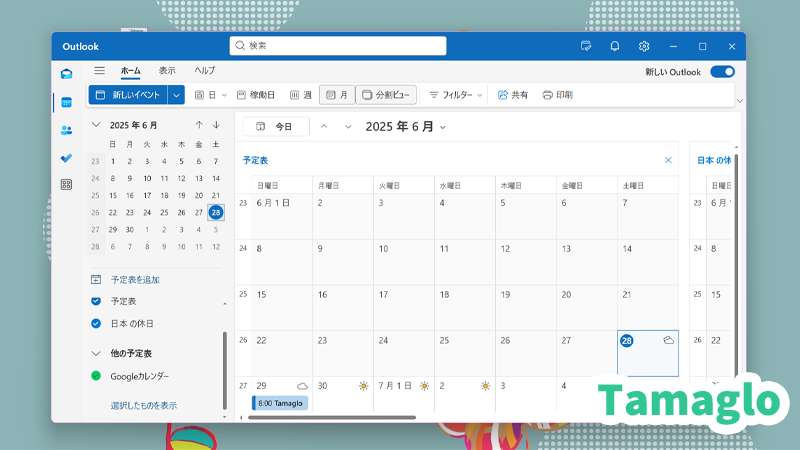Toggle Split view (分割ビュー)

[x=386, y=95]
